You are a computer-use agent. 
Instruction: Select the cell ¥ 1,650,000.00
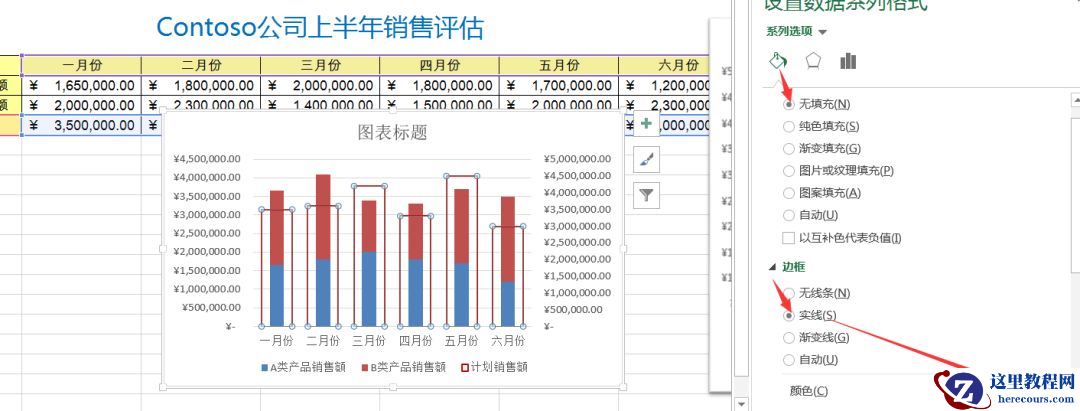point(81,85)
